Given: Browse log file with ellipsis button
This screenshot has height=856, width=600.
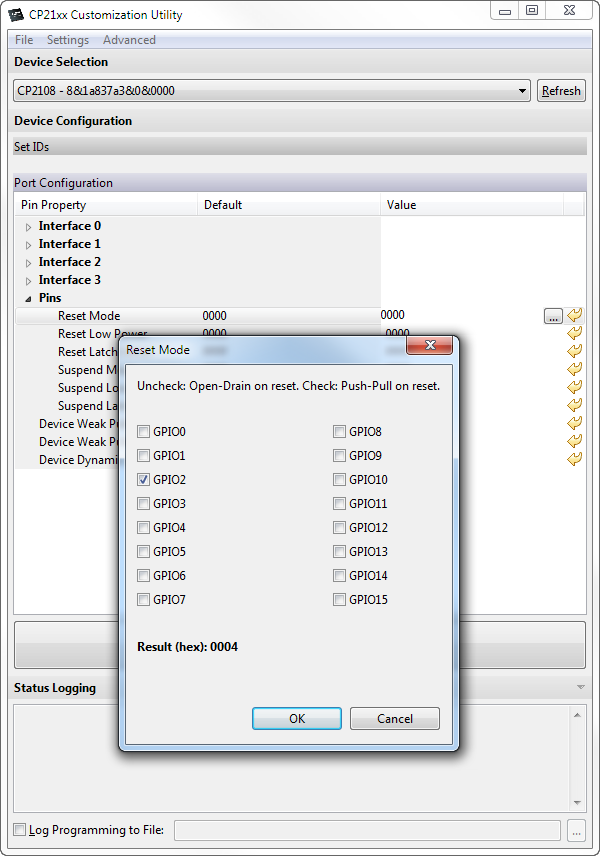Looking at the screenshot, I should pos(576,830).
